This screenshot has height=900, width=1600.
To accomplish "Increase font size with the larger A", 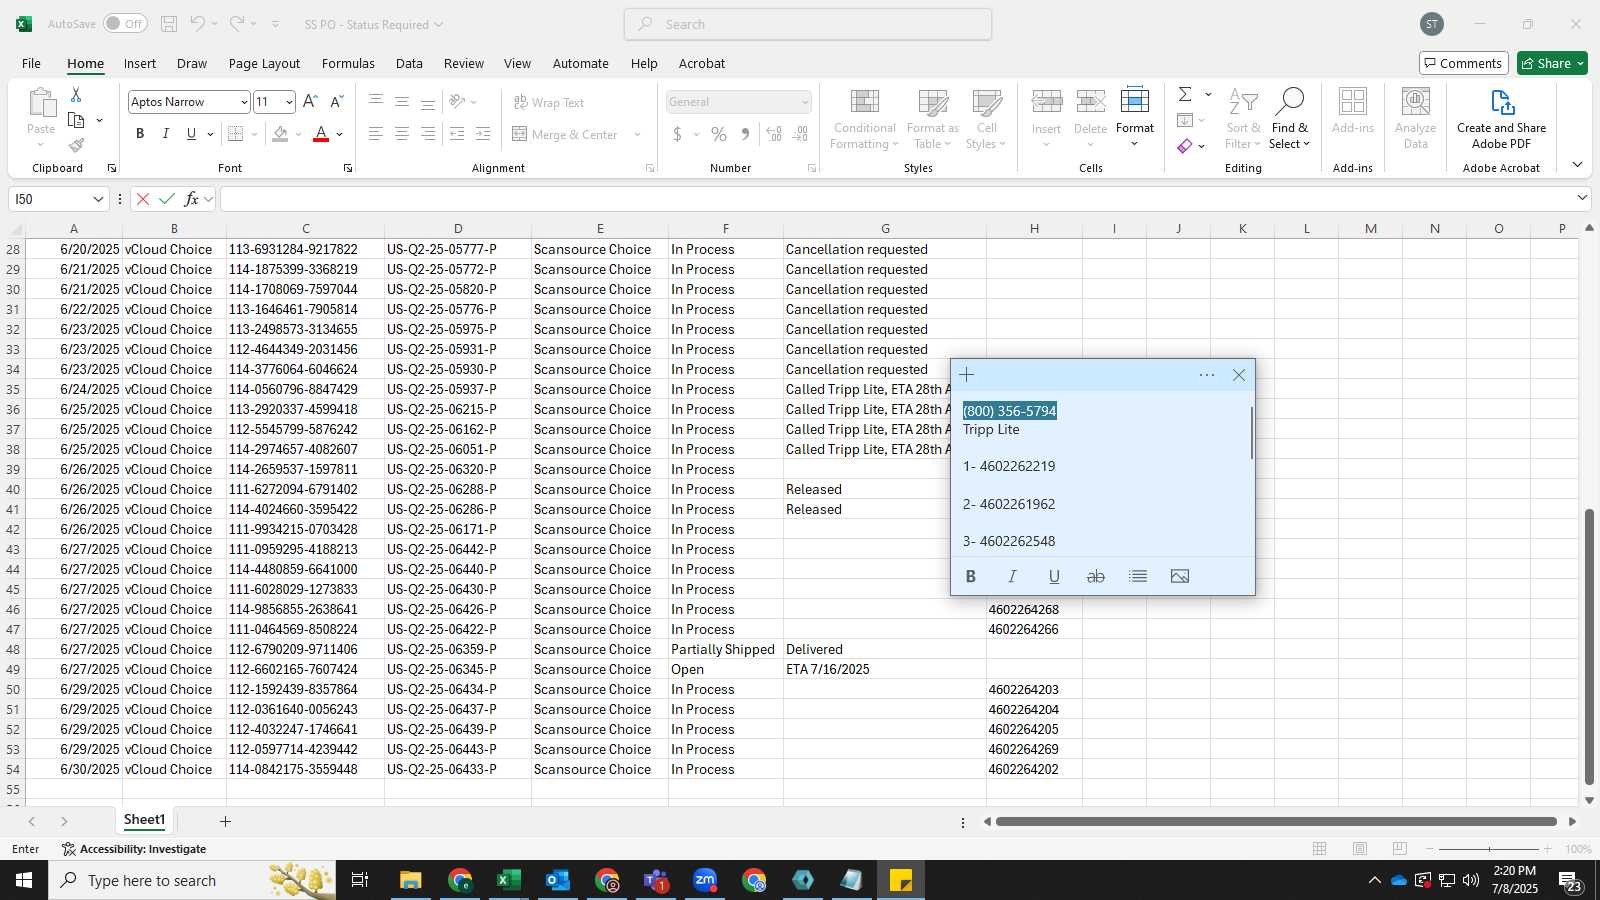I will (310, 102).
